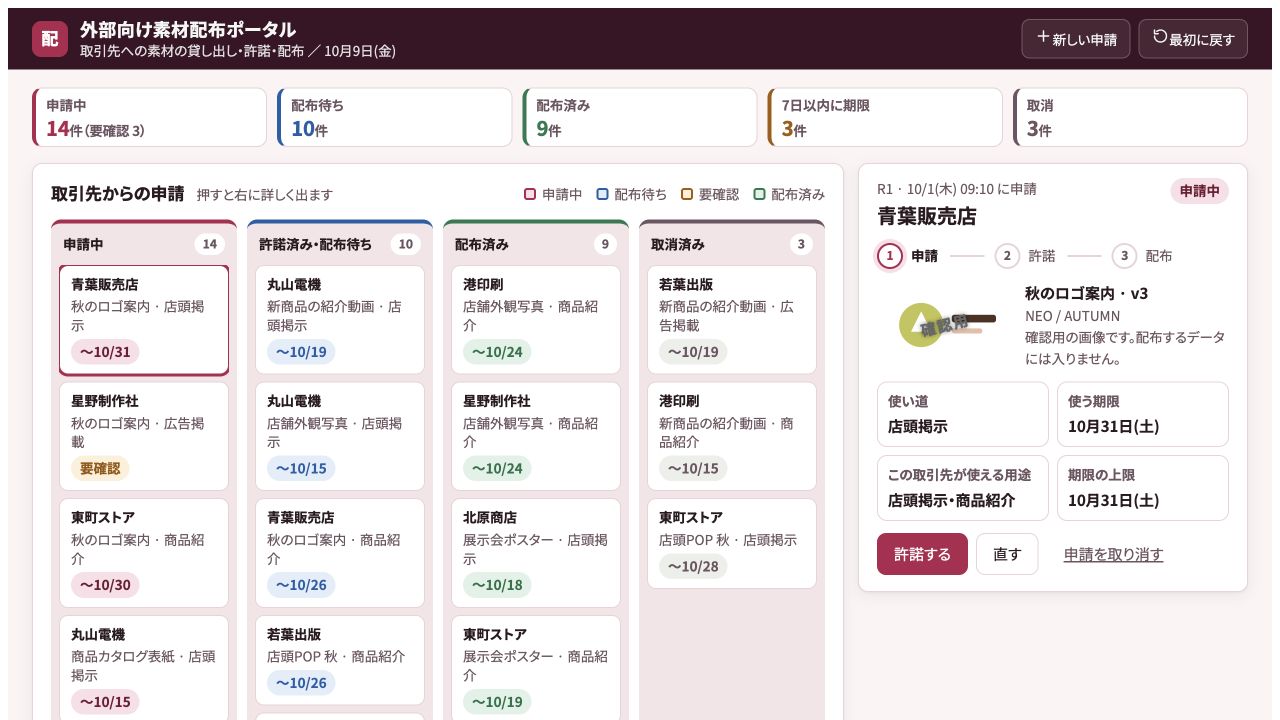Screen dimensions: 1280x720
Task: Click step 1 申請 in progress tracker
Action: (x=908, y=256)
